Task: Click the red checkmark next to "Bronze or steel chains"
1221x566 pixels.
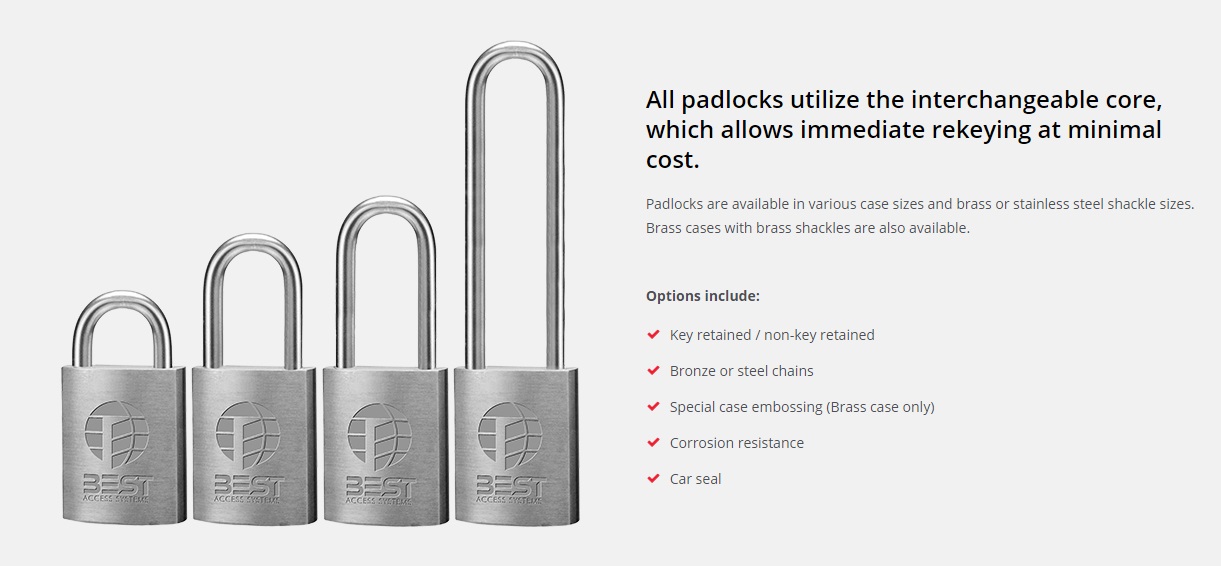Action: tap(653, 371)
